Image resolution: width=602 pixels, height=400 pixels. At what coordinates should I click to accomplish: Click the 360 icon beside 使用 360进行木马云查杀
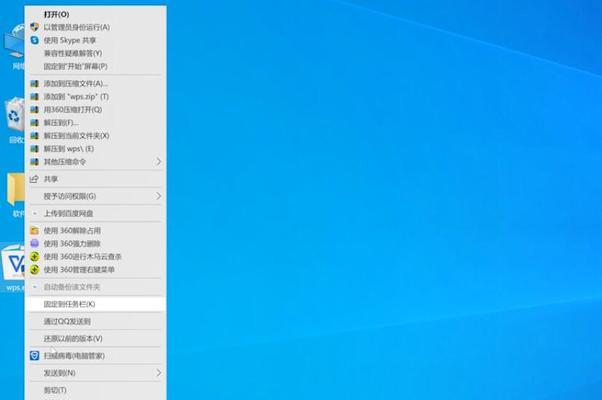click(x=35, y=256)
